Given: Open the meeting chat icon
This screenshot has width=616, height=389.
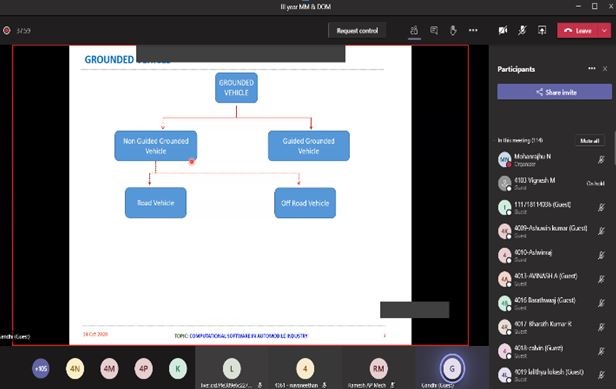Looking at the screenshot, I should tap(434, 30).
